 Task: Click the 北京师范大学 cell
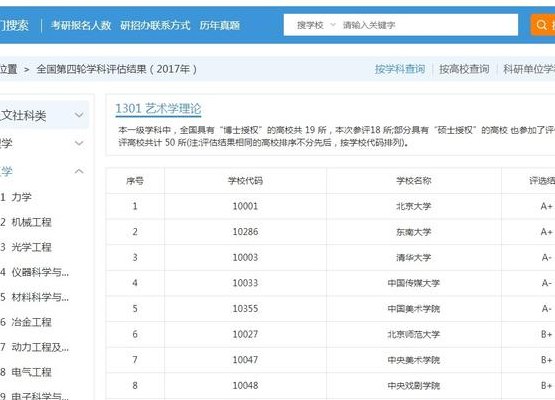click(x=413, y=334)
